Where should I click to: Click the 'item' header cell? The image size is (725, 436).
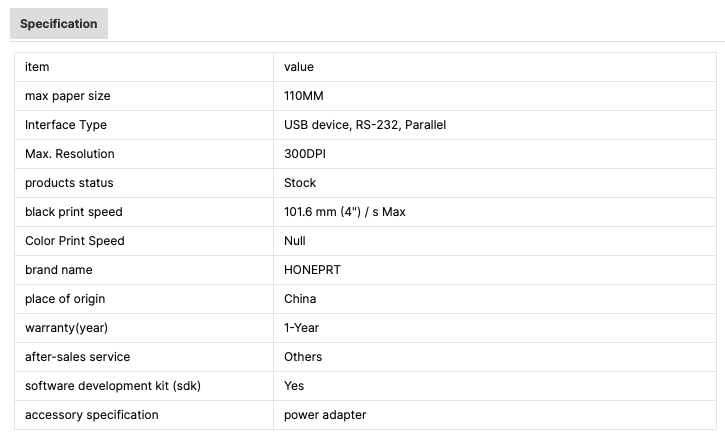37,67
